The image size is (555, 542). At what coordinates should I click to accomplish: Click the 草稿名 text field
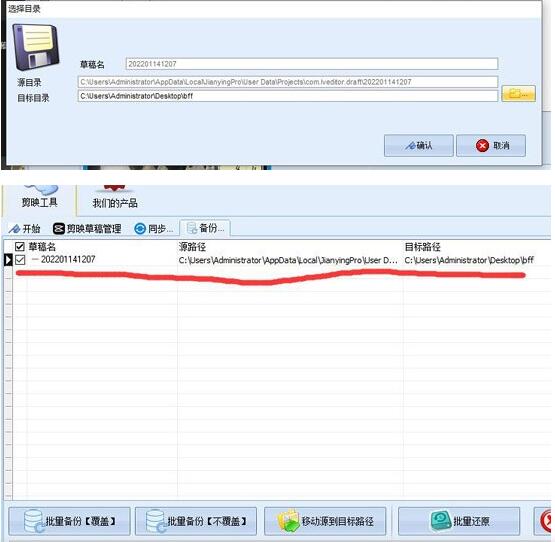[312, 64]
